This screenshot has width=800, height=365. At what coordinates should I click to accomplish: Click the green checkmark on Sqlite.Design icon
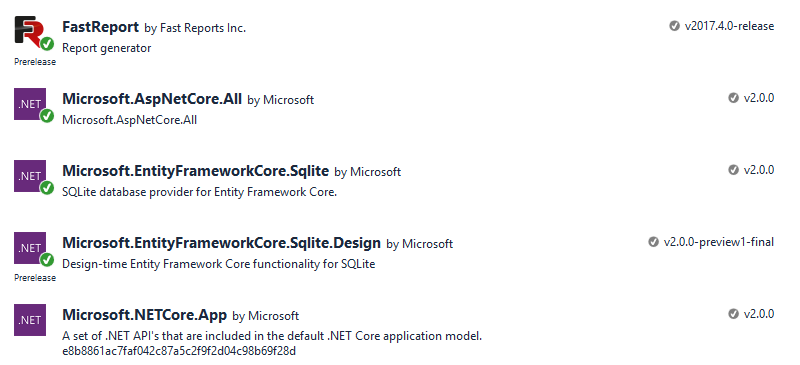pos(47,260)
